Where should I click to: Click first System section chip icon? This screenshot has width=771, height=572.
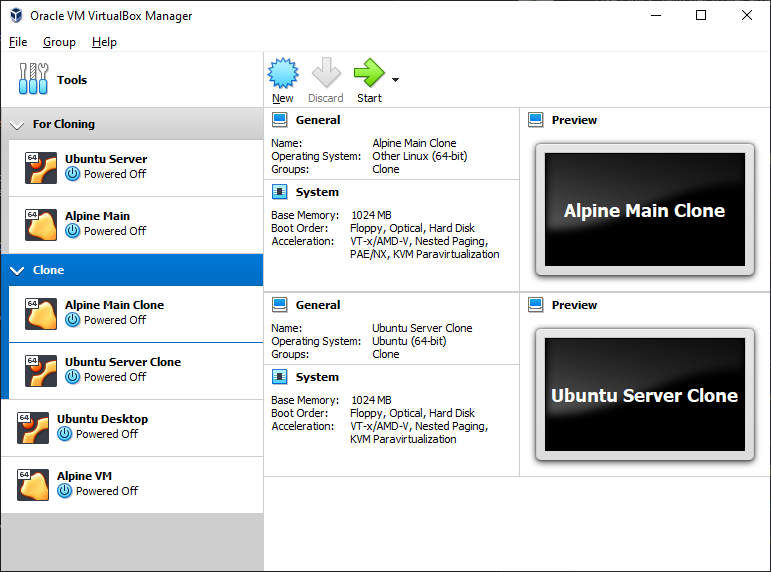coord(280,192)
